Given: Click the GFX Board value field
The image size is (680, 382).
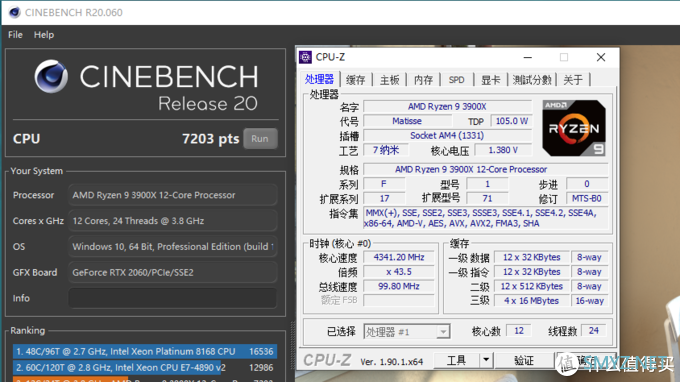Looking at the screenshot, I should click(172, 272).
